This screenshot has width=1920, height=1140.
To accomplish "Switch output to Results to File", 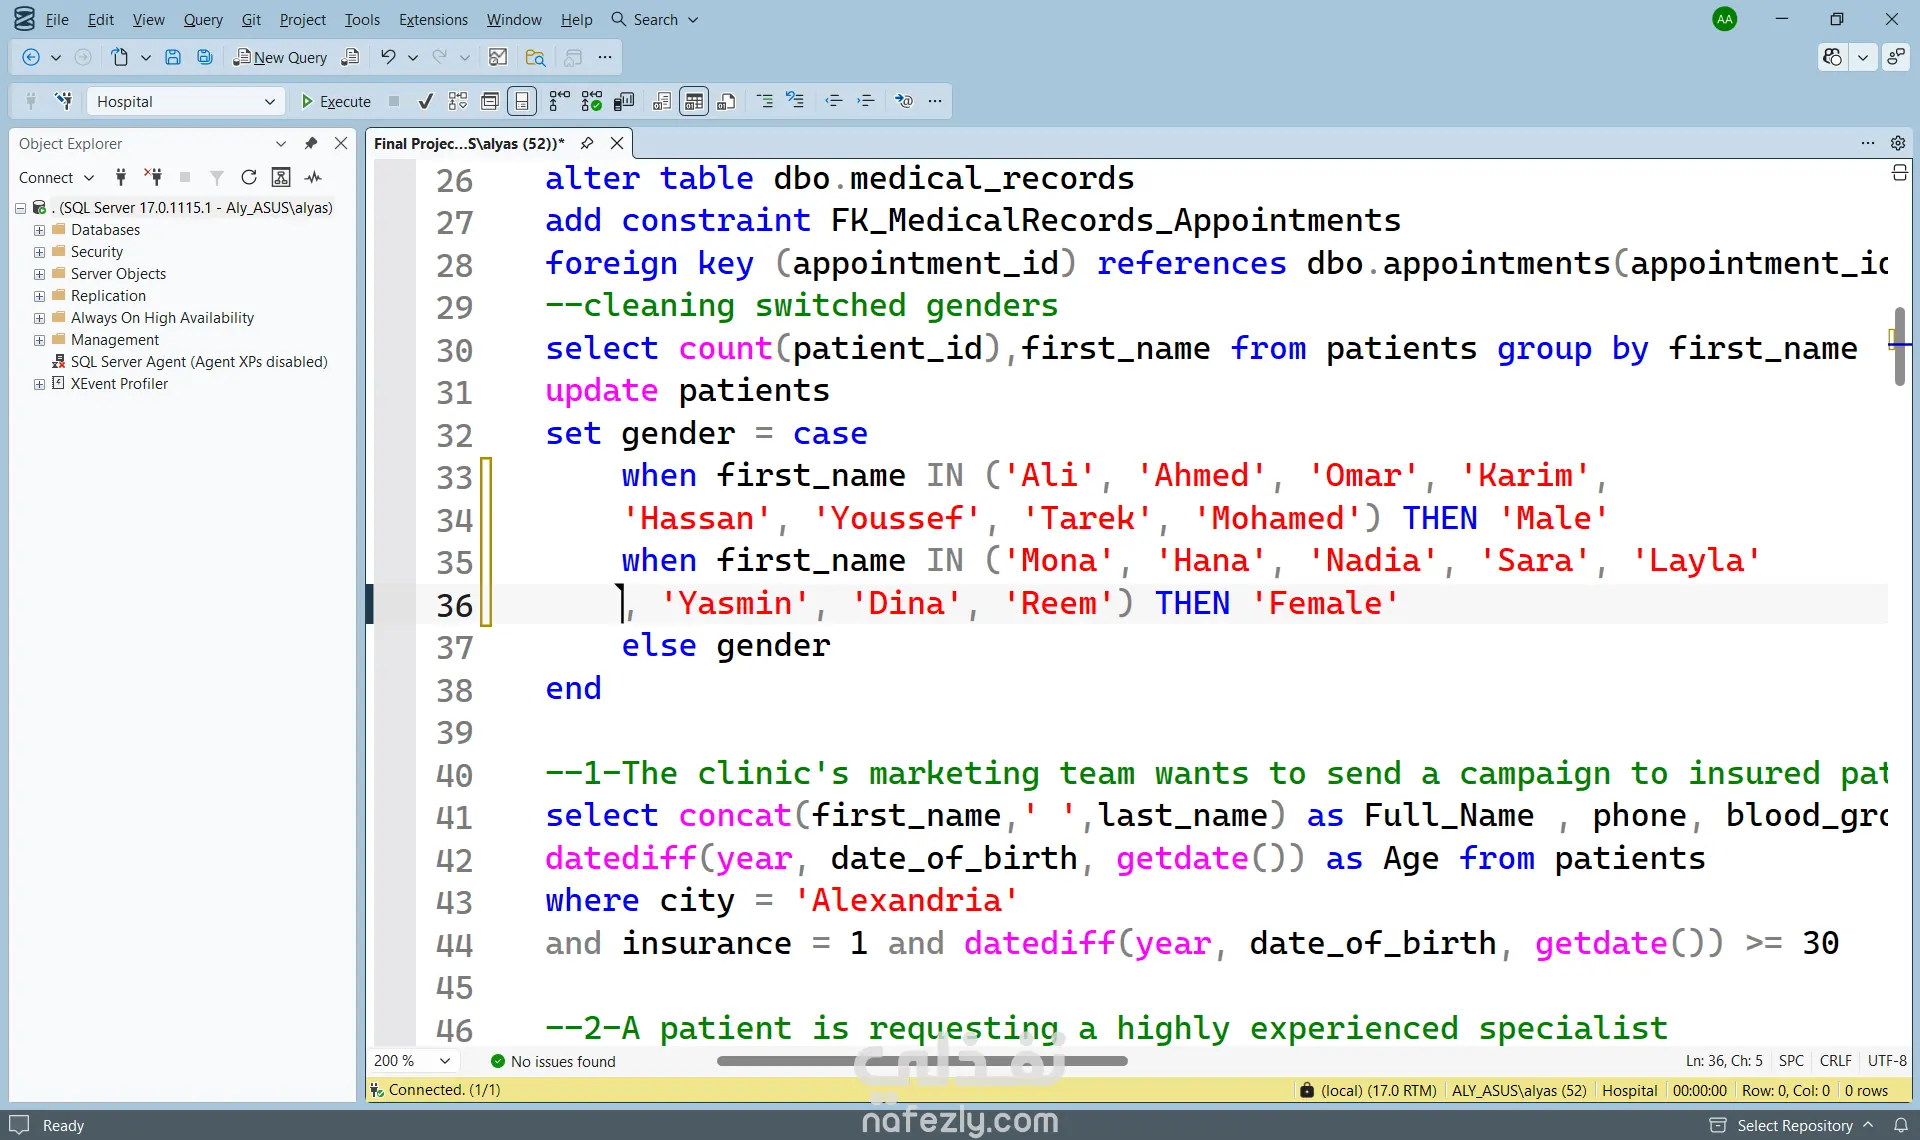I will click(x=727, y=101).
